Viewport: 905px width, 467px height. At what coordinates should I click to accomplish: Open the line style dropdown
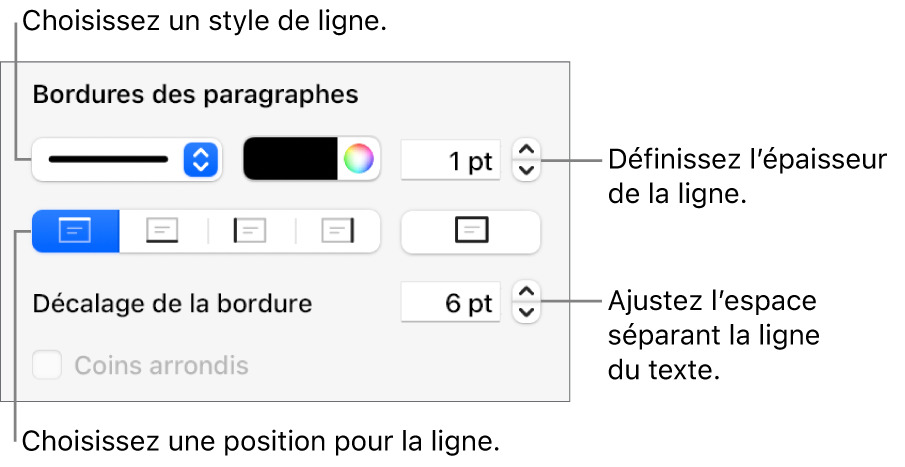point(110,159)
